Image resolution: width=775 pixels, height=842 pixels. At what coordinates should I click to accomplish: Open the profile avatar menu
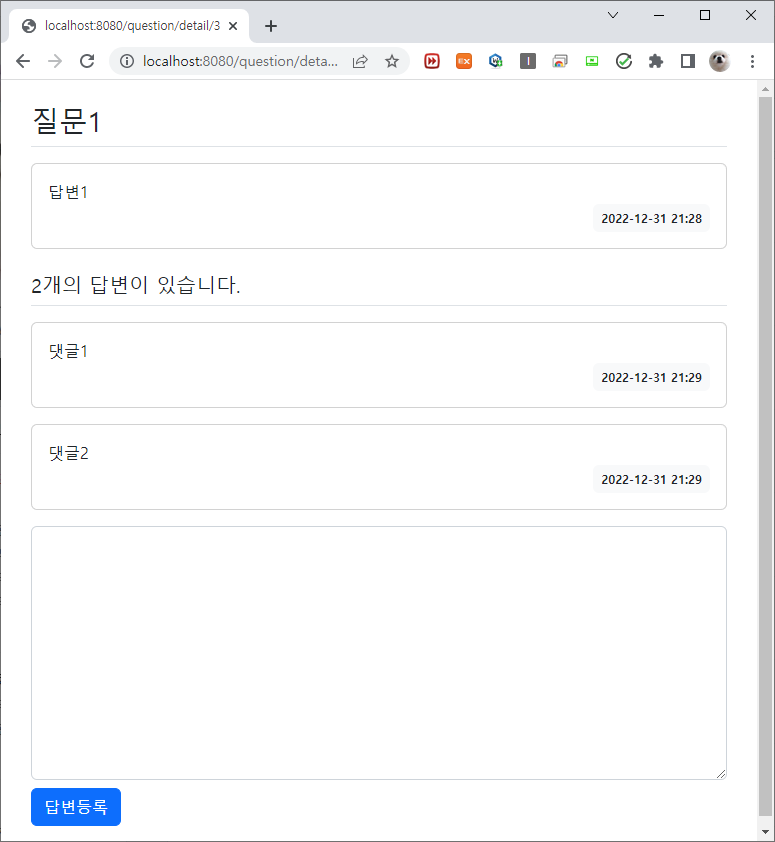720,61
